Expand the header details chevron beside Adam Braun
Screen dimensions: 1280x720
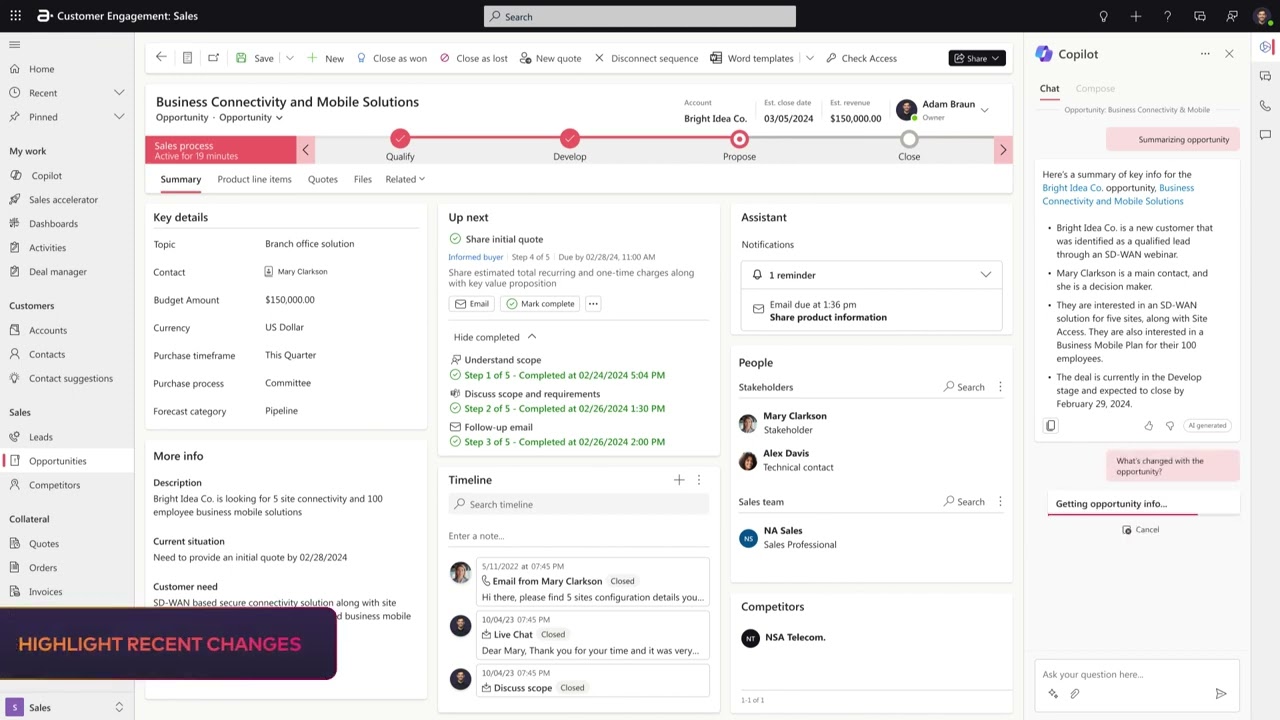click(x=984, y=110)
